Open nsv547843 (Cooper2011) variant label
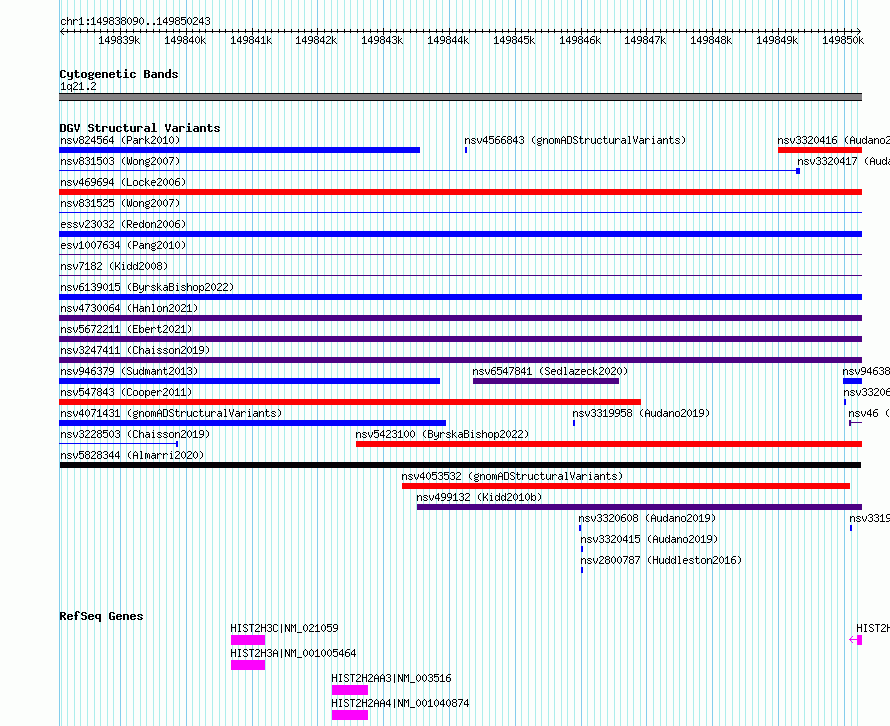 [x=126, y=392]
